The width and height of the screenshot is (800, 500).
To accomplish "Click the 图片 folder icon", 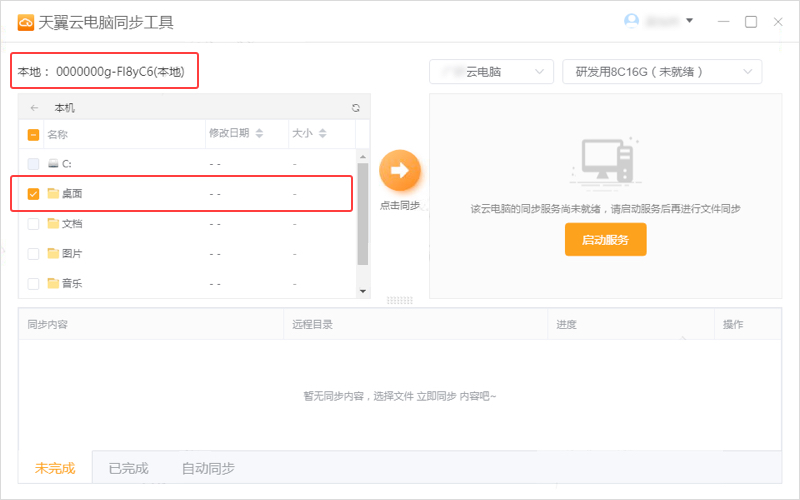I will [x=53, y=253].
